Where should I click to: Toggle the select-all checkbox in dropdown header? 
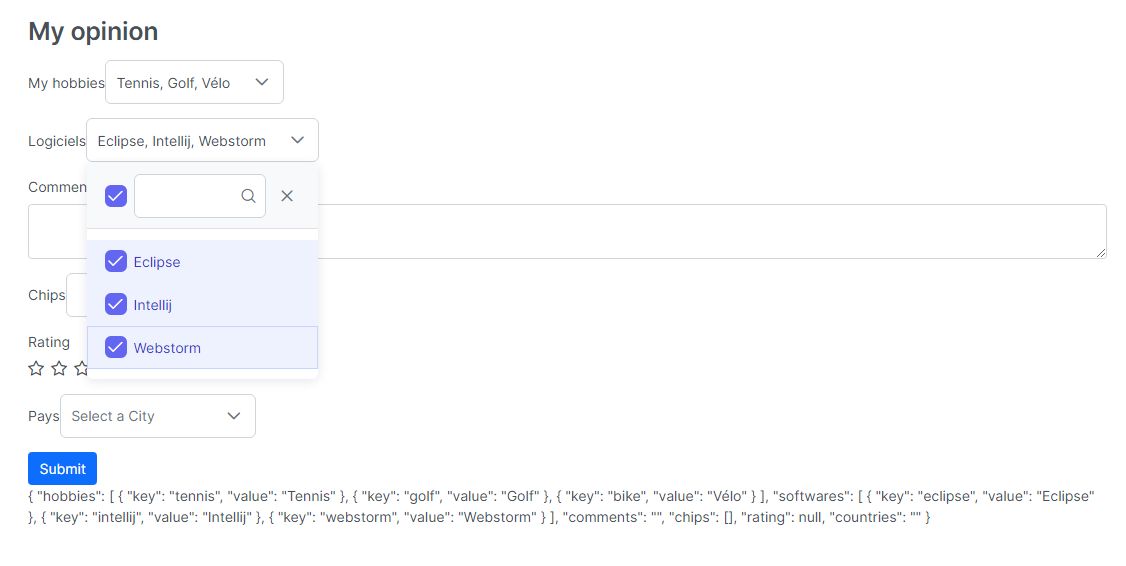point(116,195)
